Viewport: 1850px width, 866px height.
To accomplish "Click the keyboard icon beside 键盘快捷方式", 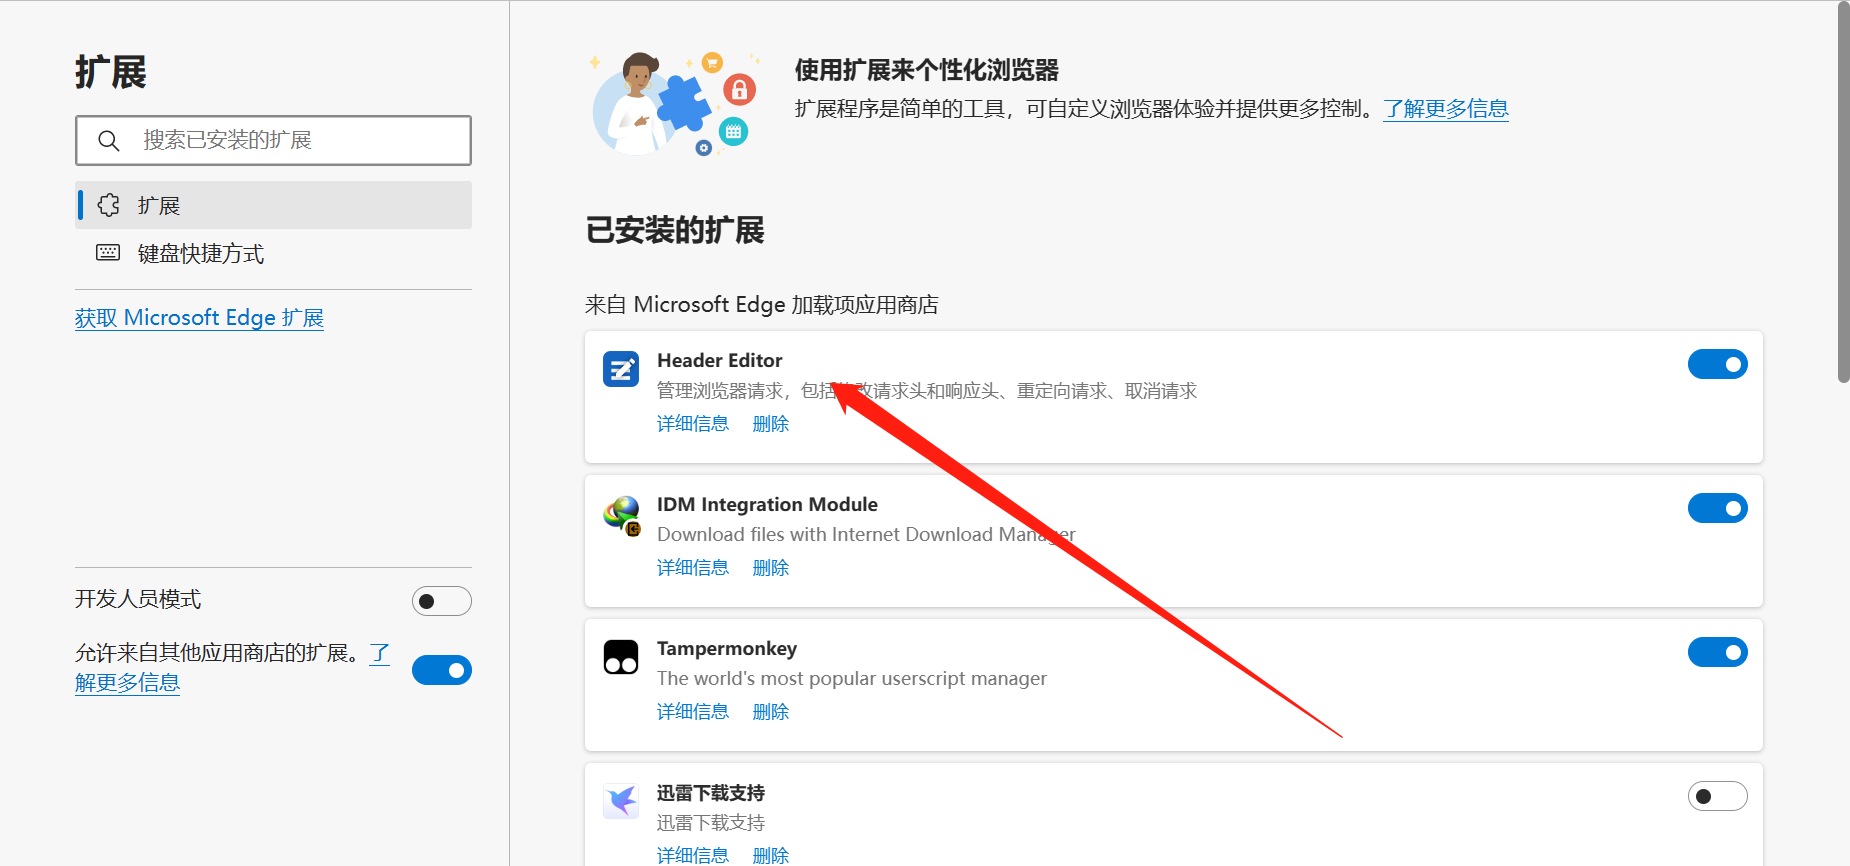I will pos(108,252).
